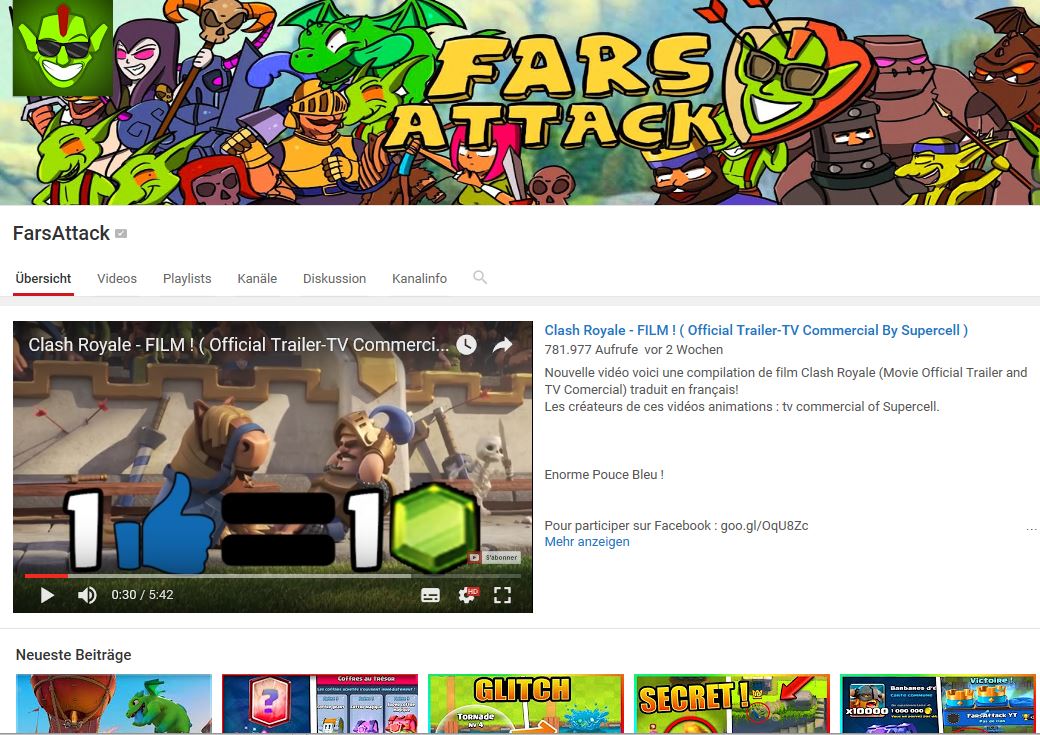The image size is (1040, 735).
Task: Click the Watch Later clock icon
Action: tap(466, 345)
